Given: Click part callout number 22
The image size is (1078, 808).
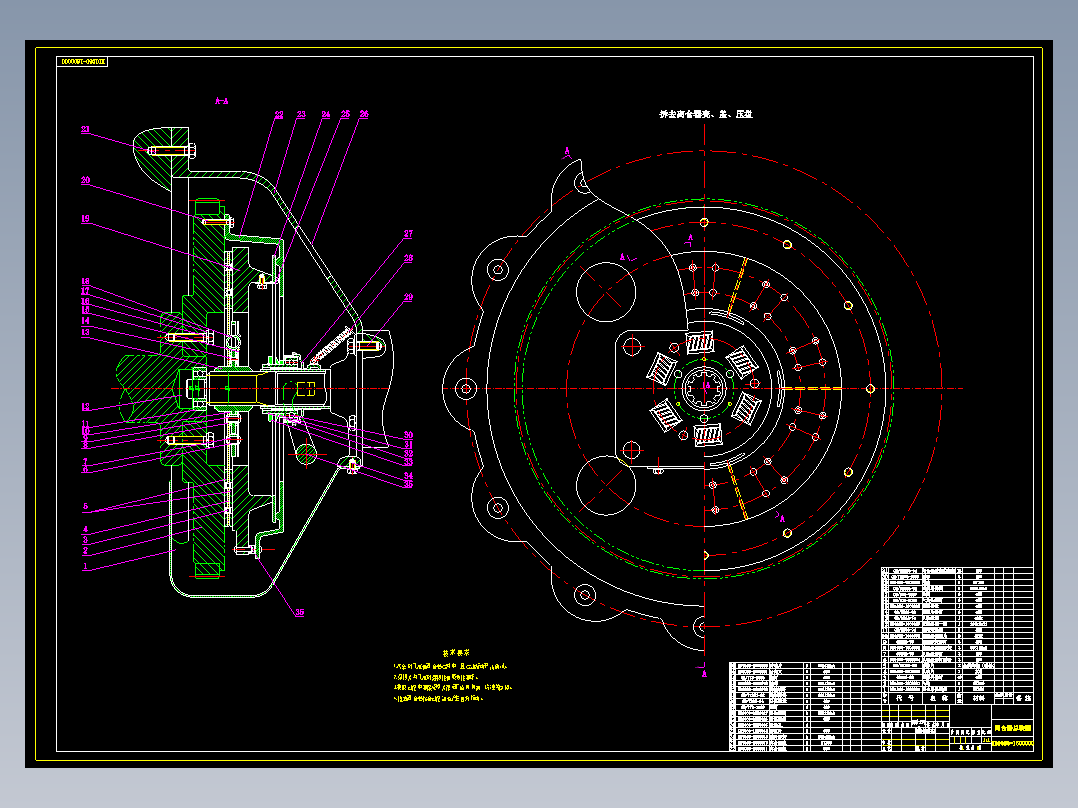Looking at the screenshot, I should 278,115.
